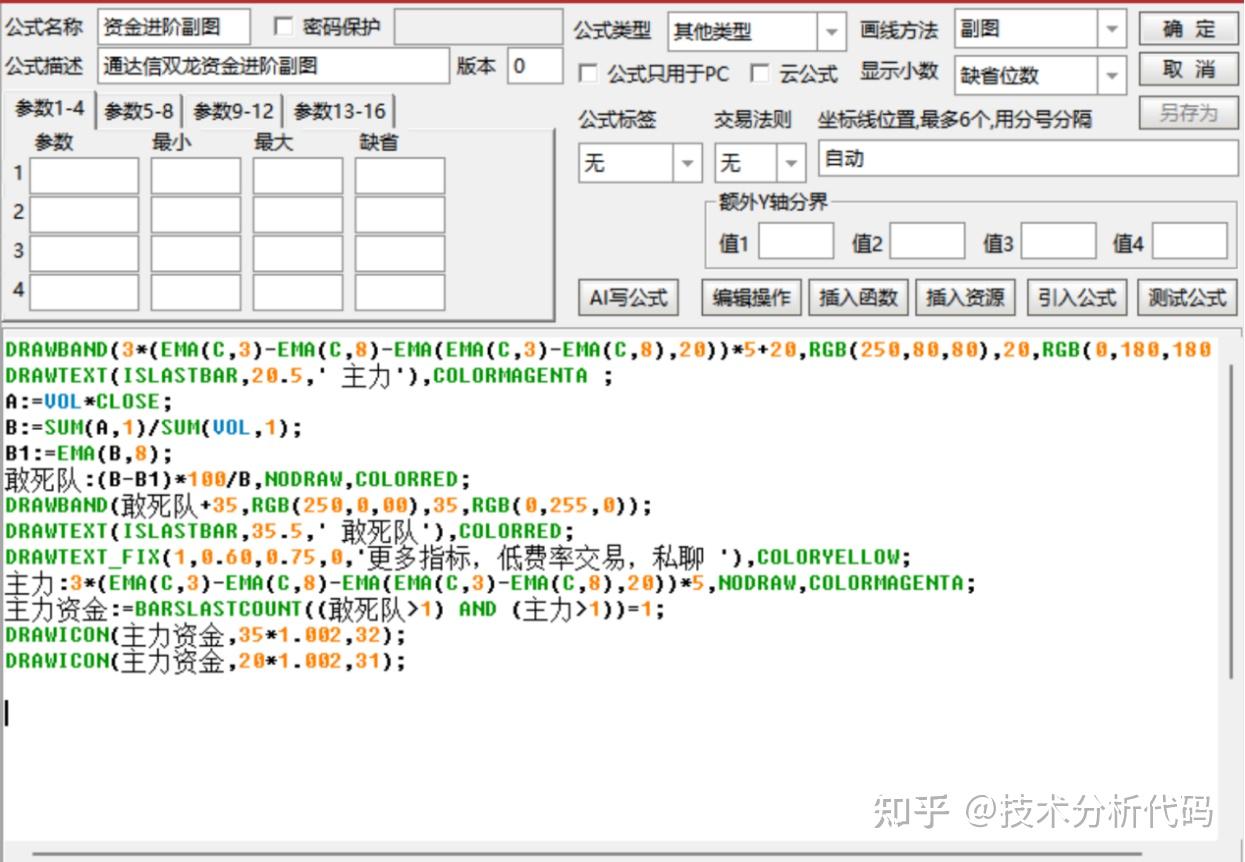1245x862 pixels.
Task: Click the line 'B:=SUM(A,1)/SUM(VOL,1);'
Action: [153, 428]
